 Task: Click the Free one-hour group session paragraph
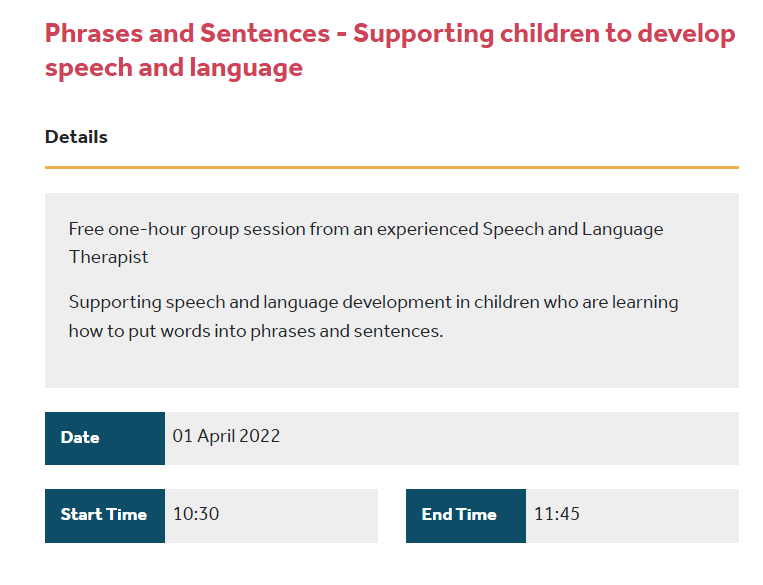(x=366, y=243)
